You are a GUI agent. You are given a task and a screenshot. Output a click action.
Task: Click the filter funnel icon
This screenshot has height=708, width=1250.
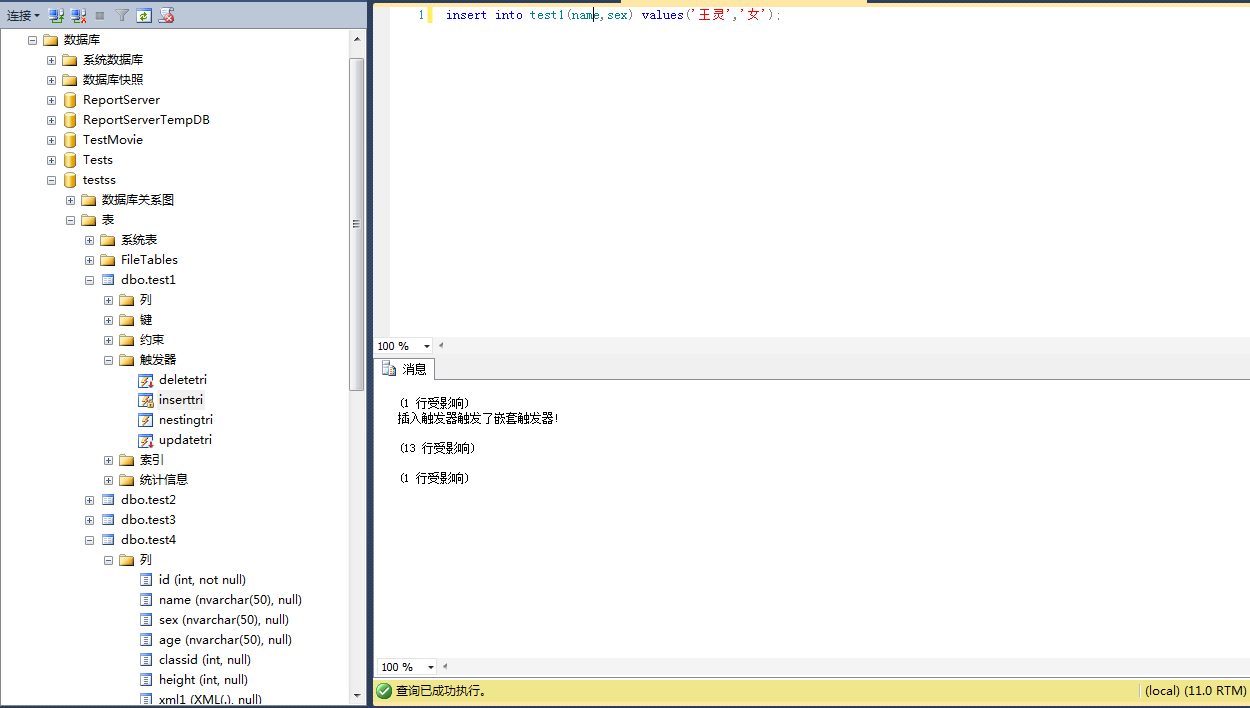(x=122, y=15)
